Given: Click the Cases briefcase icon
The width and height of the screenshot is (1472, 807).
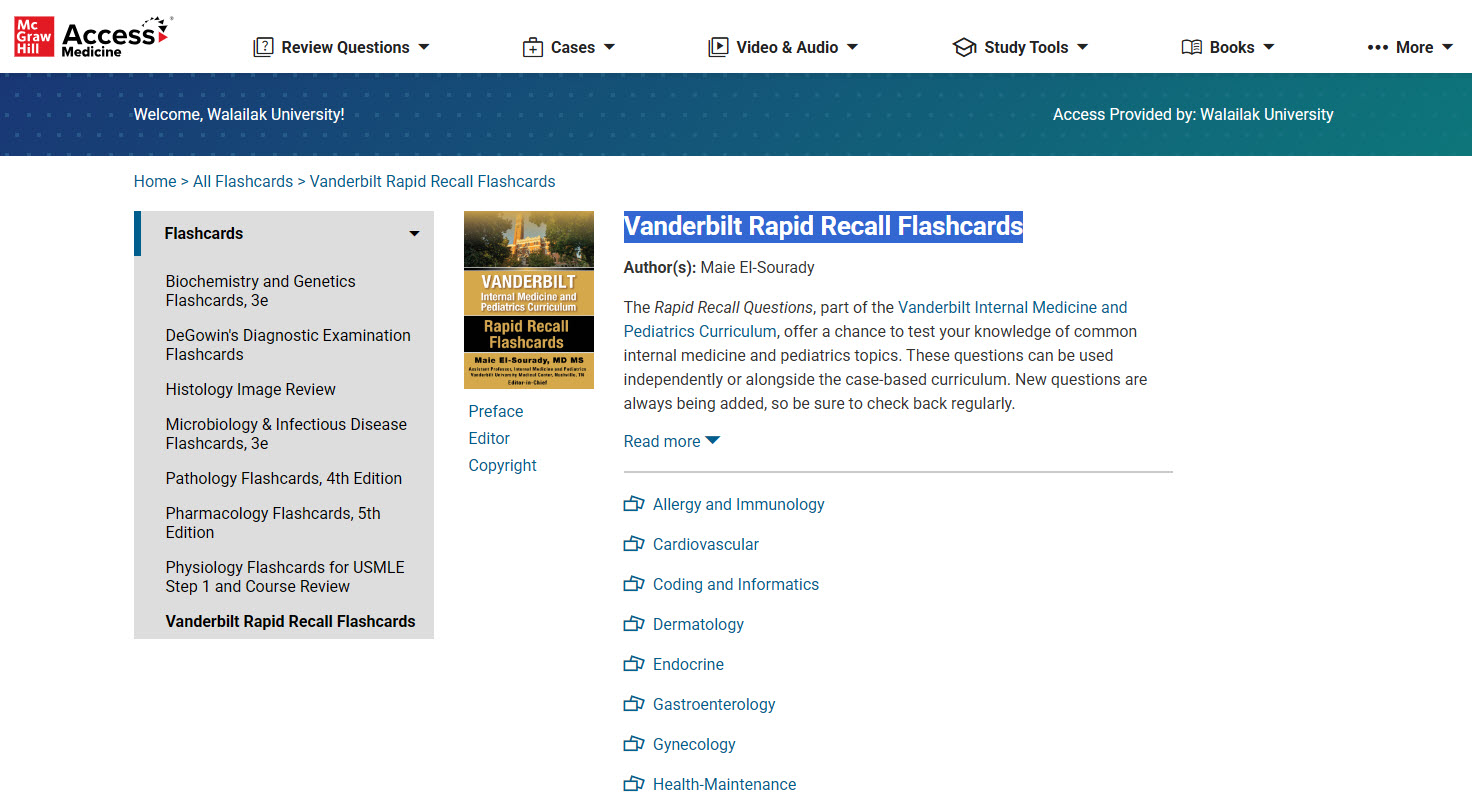Looking at the screenshot, I should coord(533,47).
